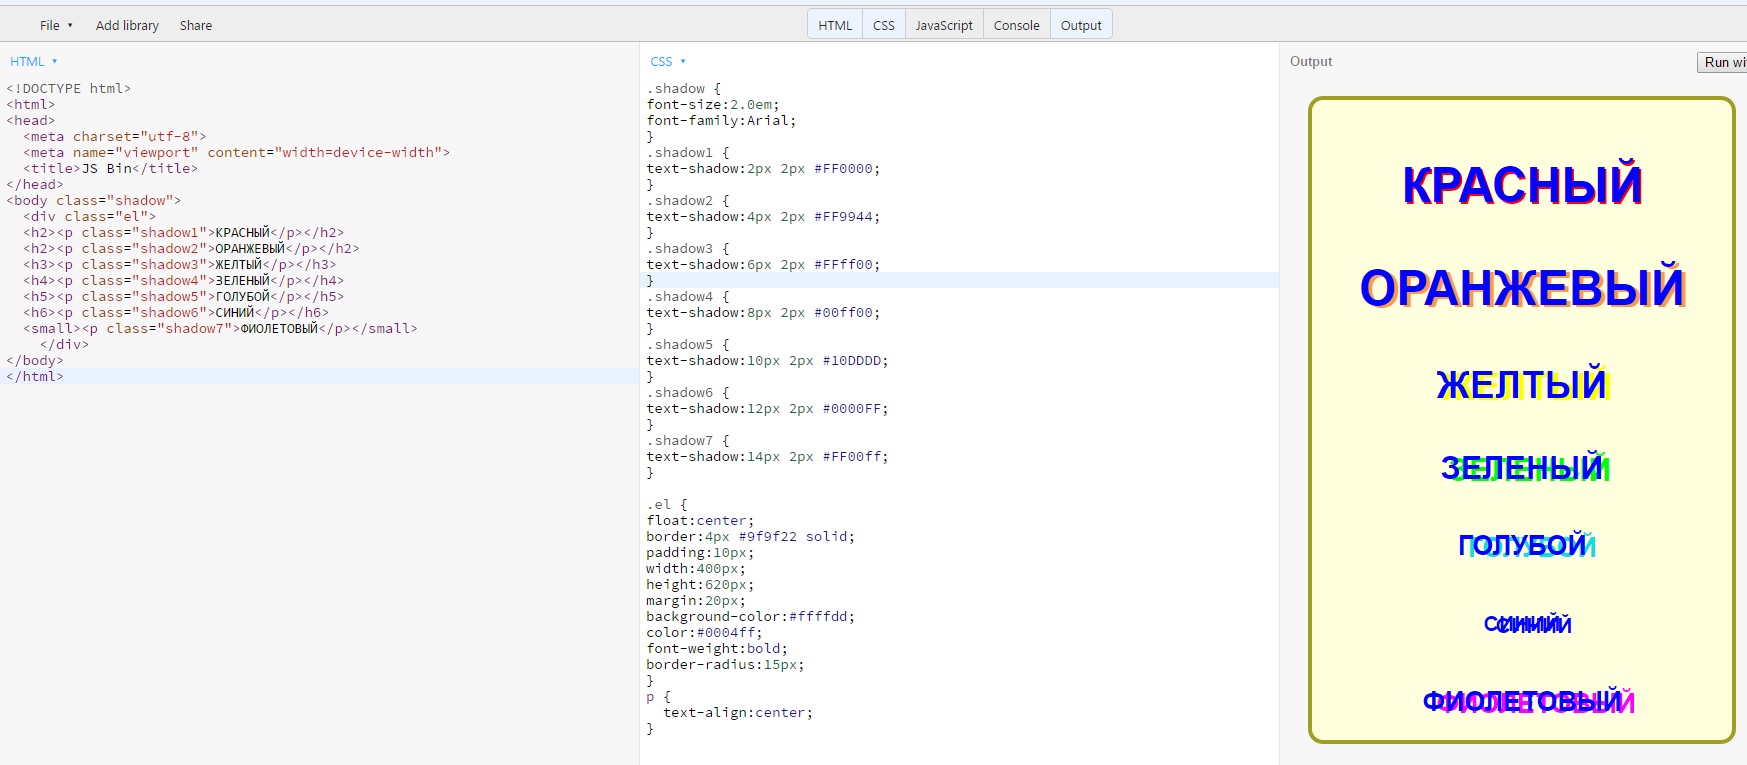Click the meta viewport line
The height and width of the screenshot is (765, 1747).
(x=237, y=152)
